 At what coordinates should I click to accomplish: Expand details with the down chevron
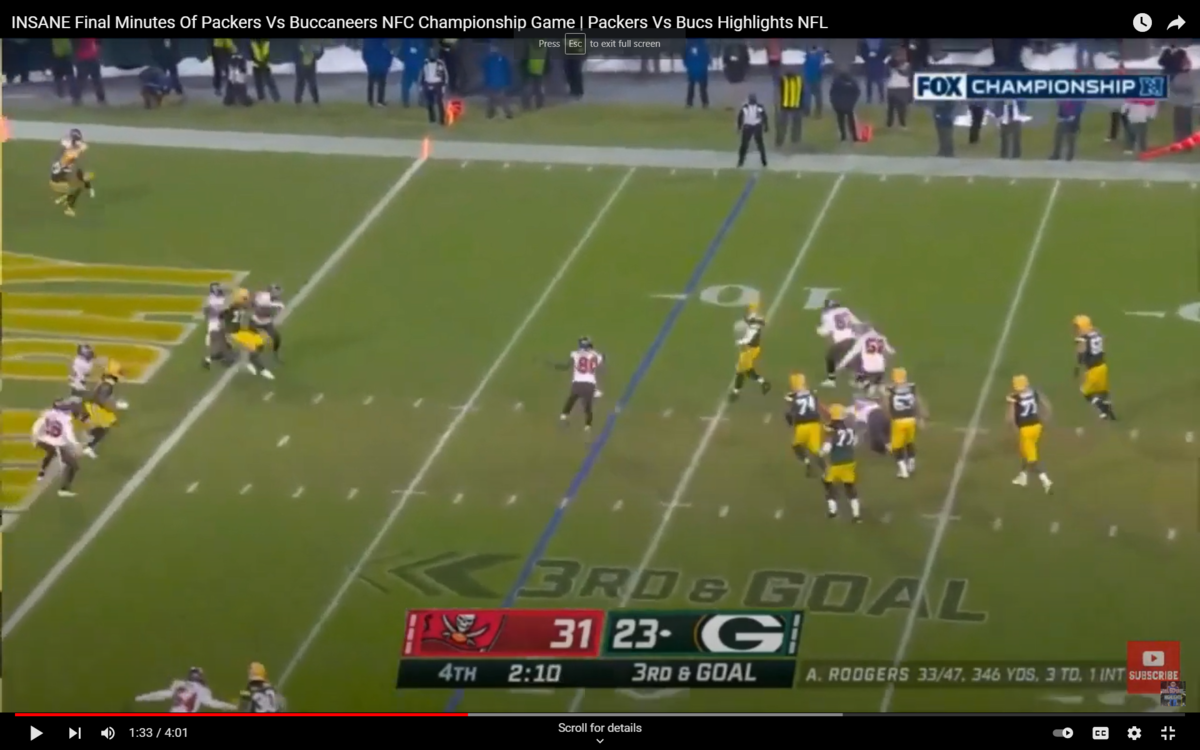(x=600, y=741)
